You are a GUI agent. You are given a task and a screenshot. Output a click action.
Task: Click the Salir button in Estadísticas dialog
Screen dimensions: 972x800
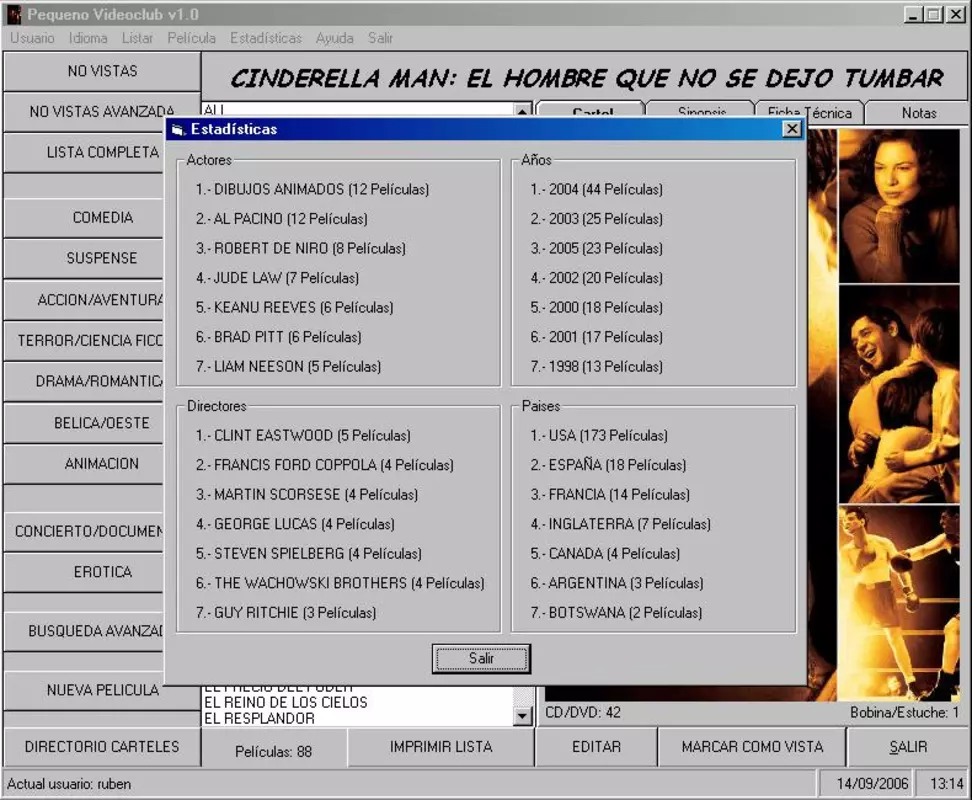(x=481, y=658)
